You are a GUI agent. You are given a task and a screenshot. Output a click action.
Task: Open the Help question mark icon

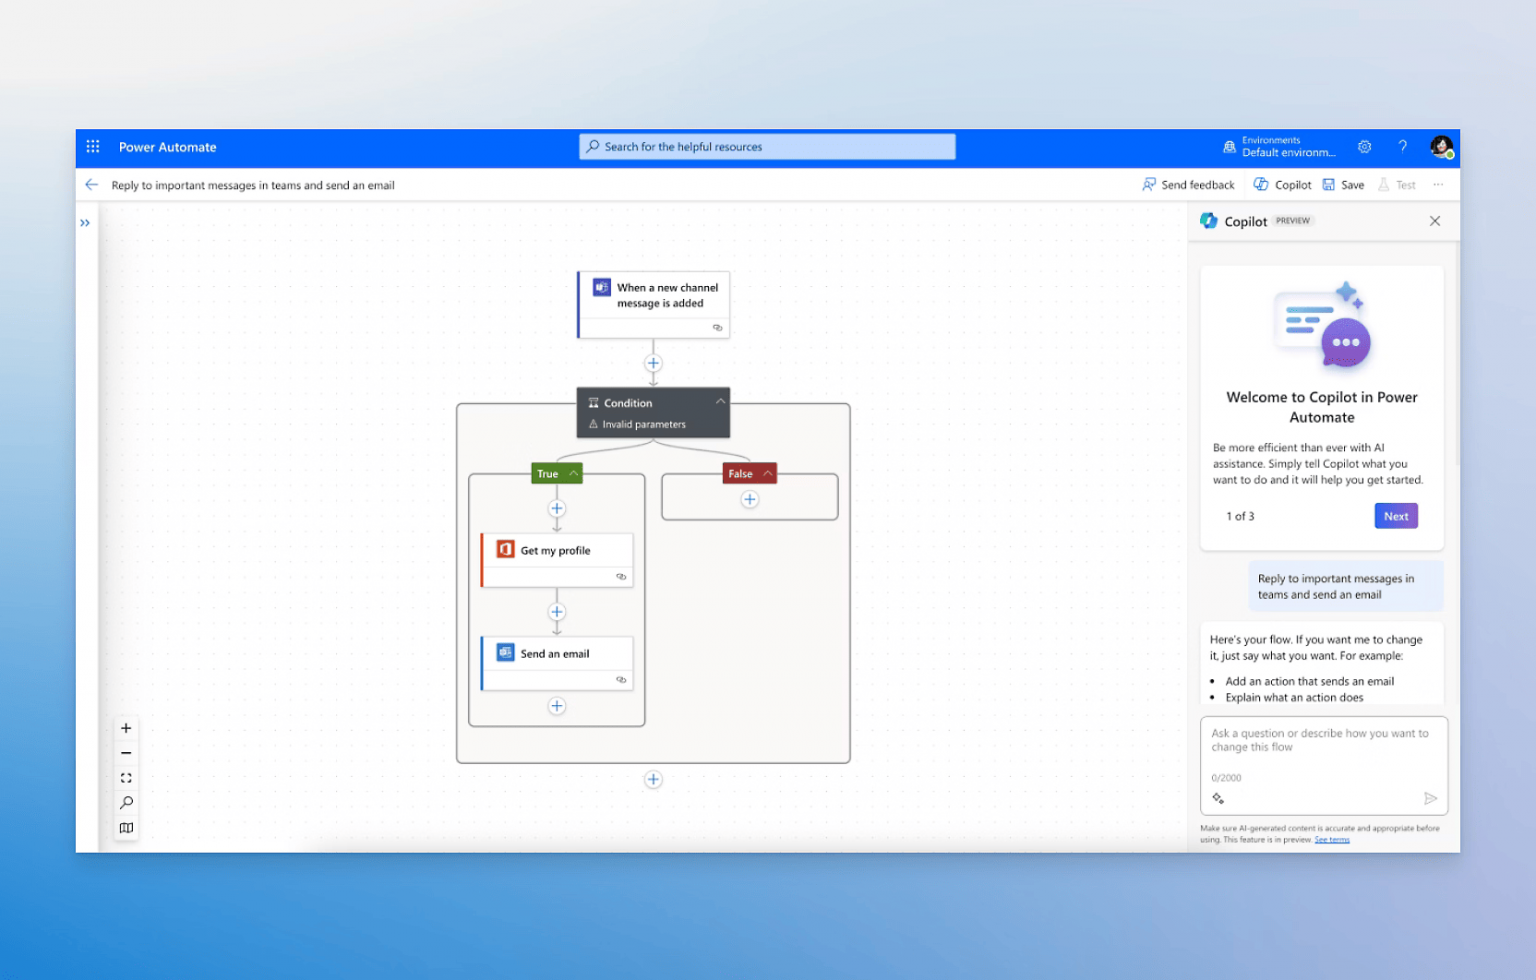pyautogui.click(x=1402, y=146)
